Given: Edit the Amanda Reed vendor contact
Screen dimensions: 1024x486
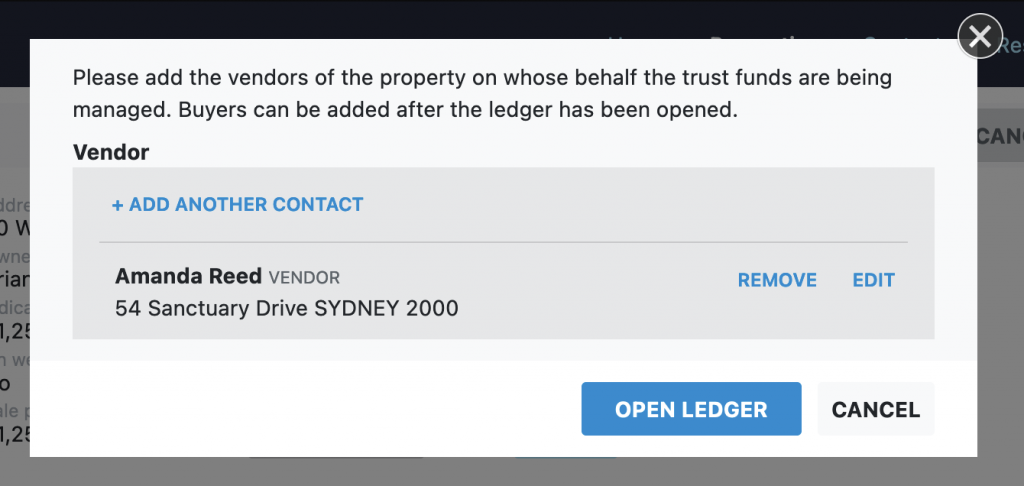Looking at the screenshot, I should pos(873,280).
